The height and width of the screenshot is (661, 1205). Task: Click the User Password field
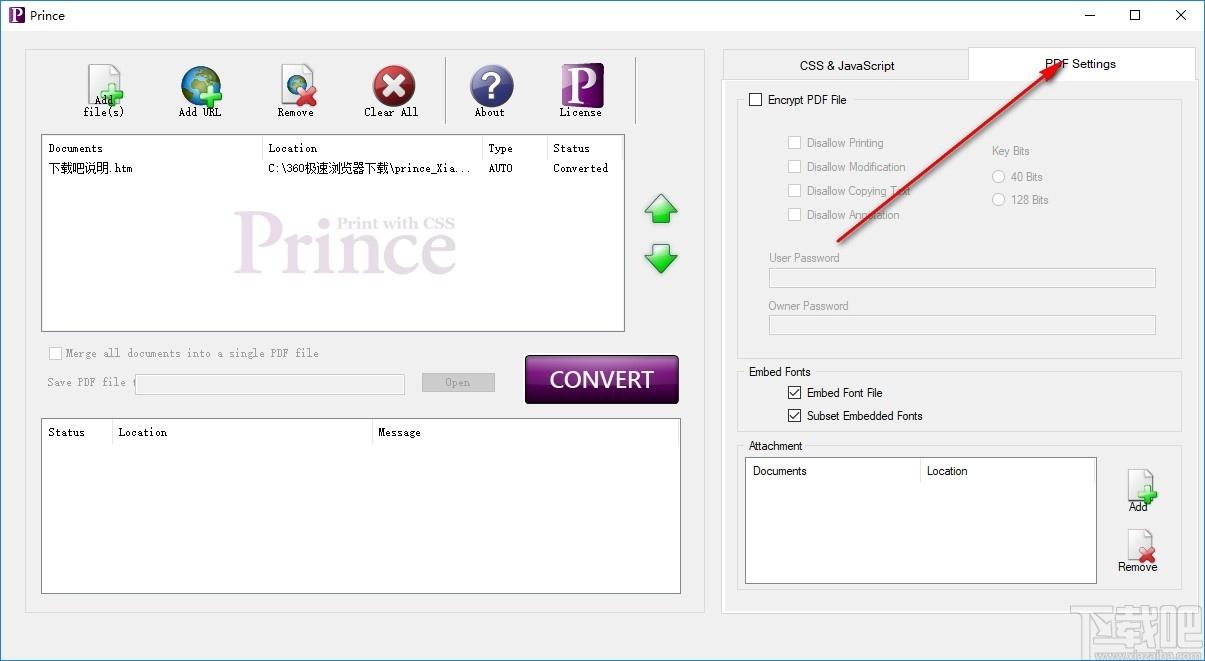coord(962,278)
